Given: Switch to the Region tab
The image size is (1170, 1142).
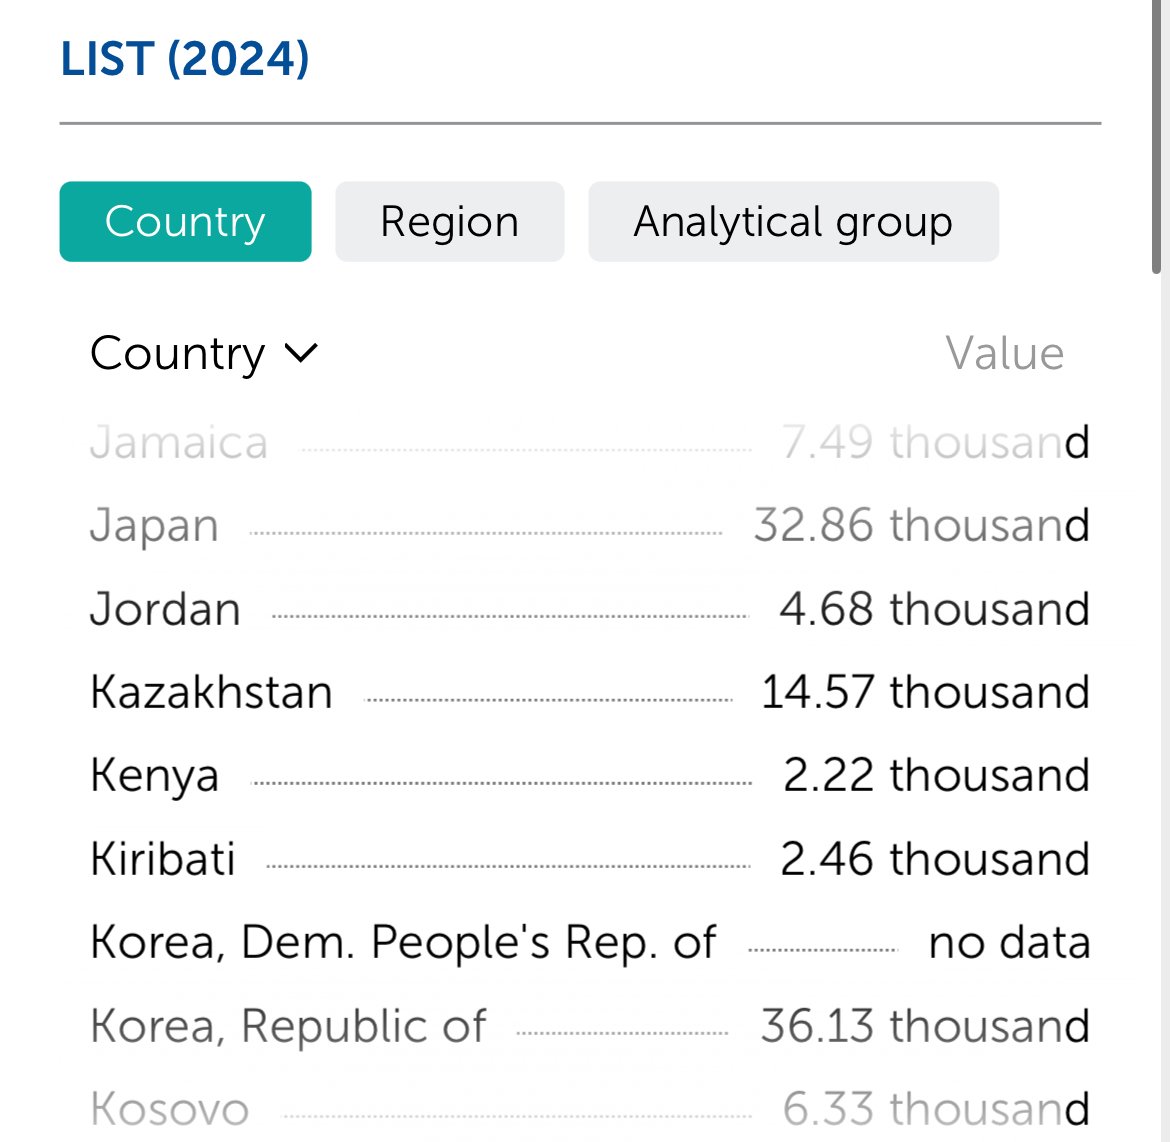Looking at the screenshot, I should click(x=449, y=222).
